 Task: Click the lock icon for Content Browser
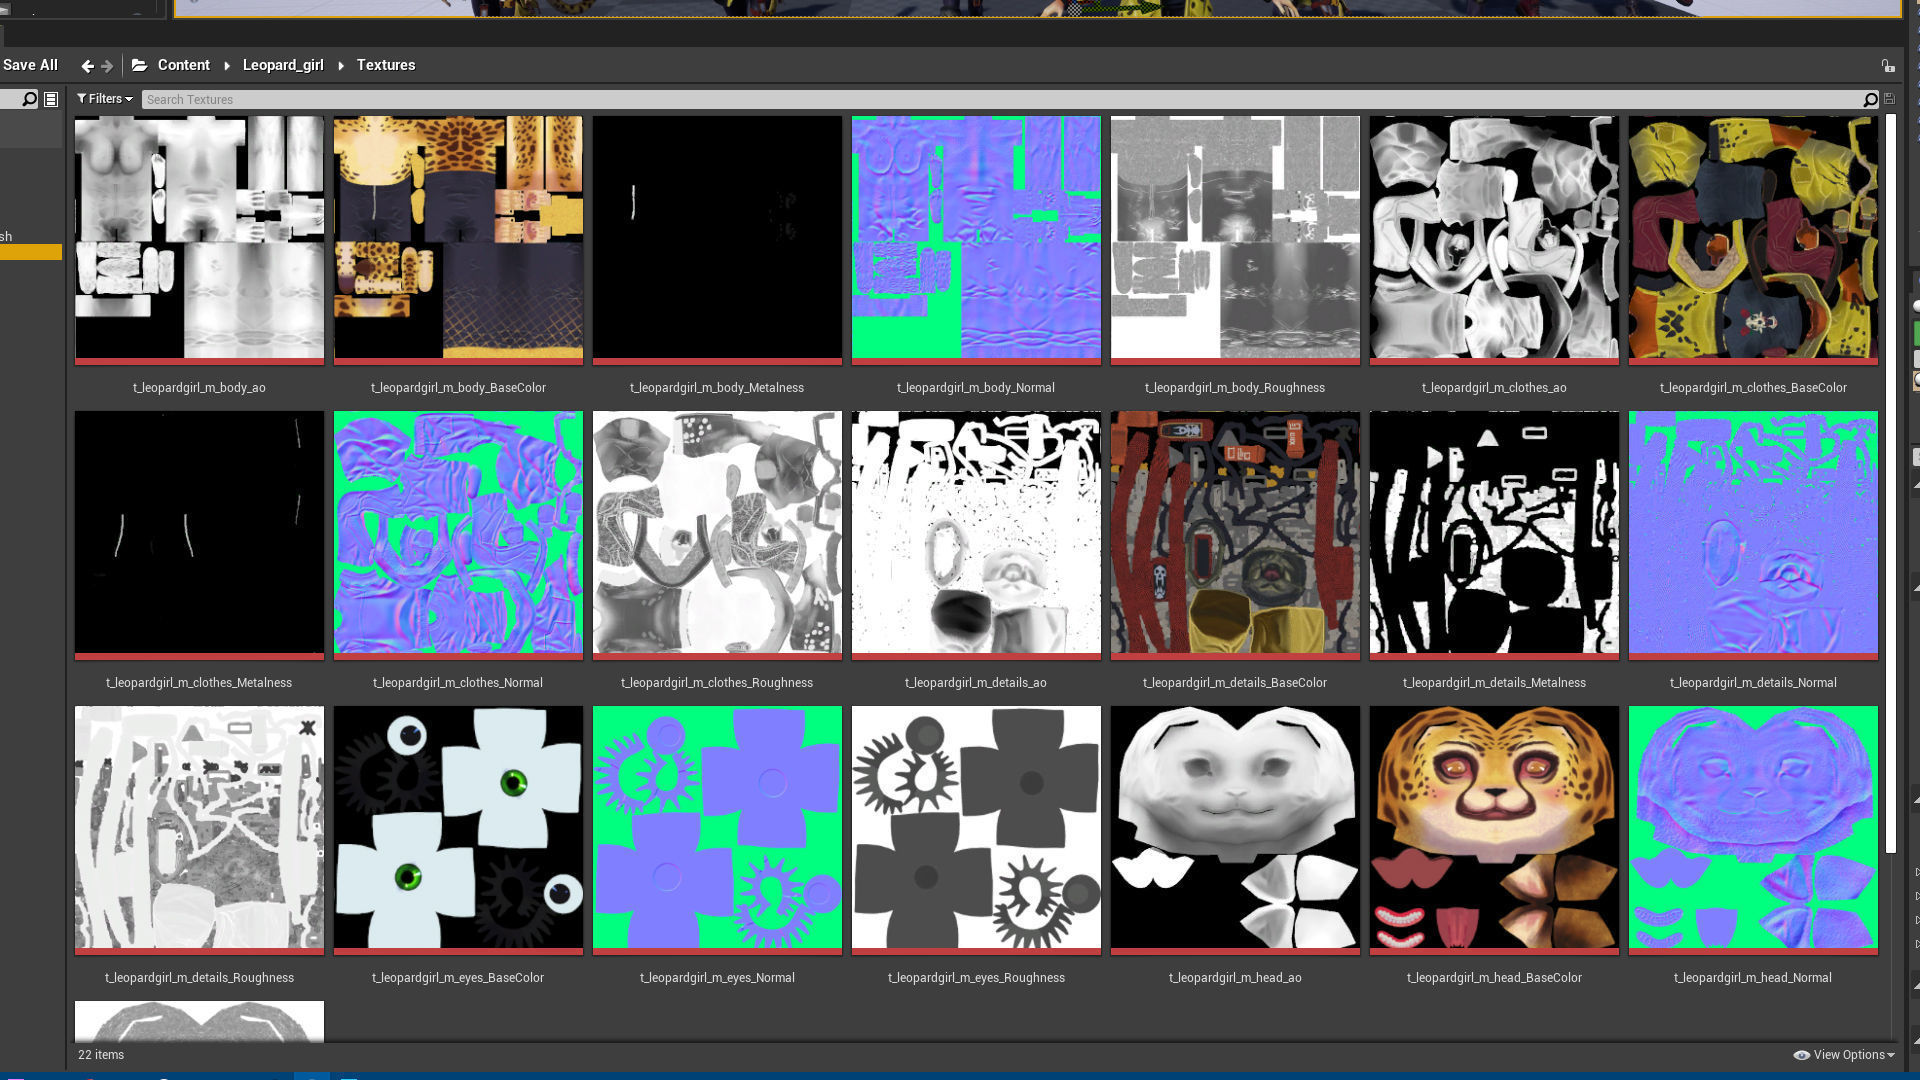point(1887,66)
